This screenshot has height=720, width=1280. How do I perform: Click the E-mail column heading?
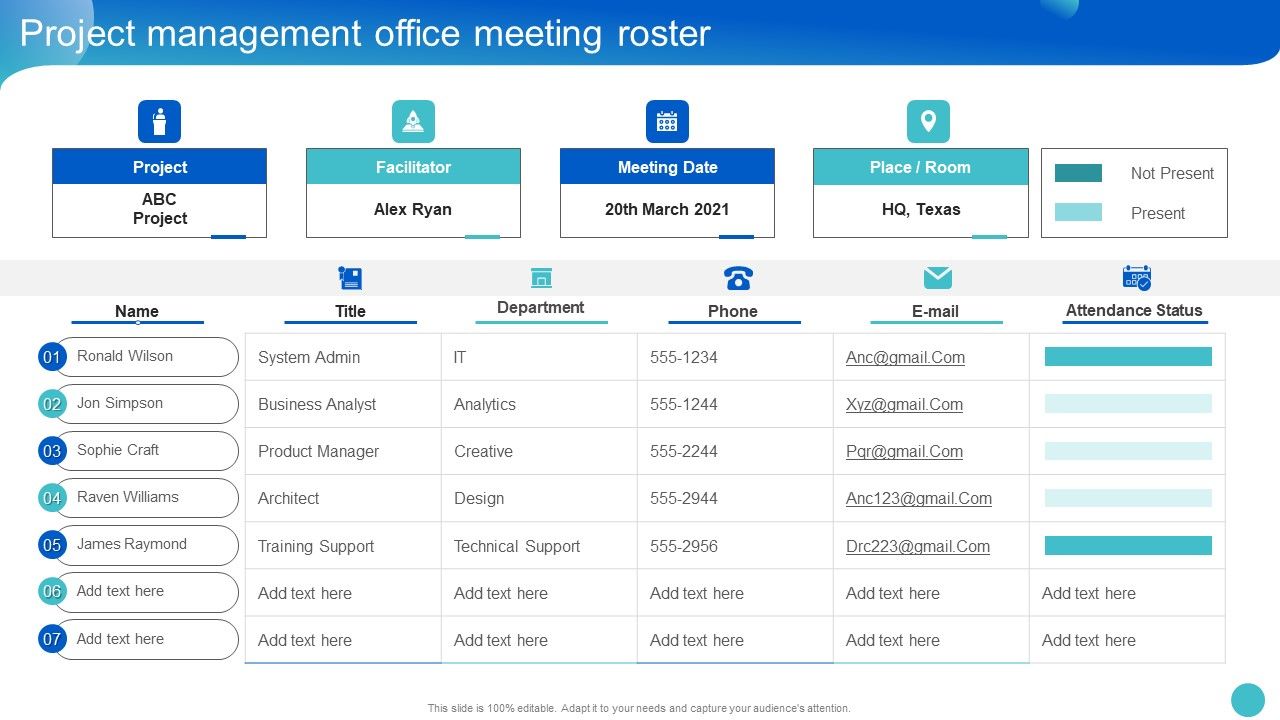935,311
